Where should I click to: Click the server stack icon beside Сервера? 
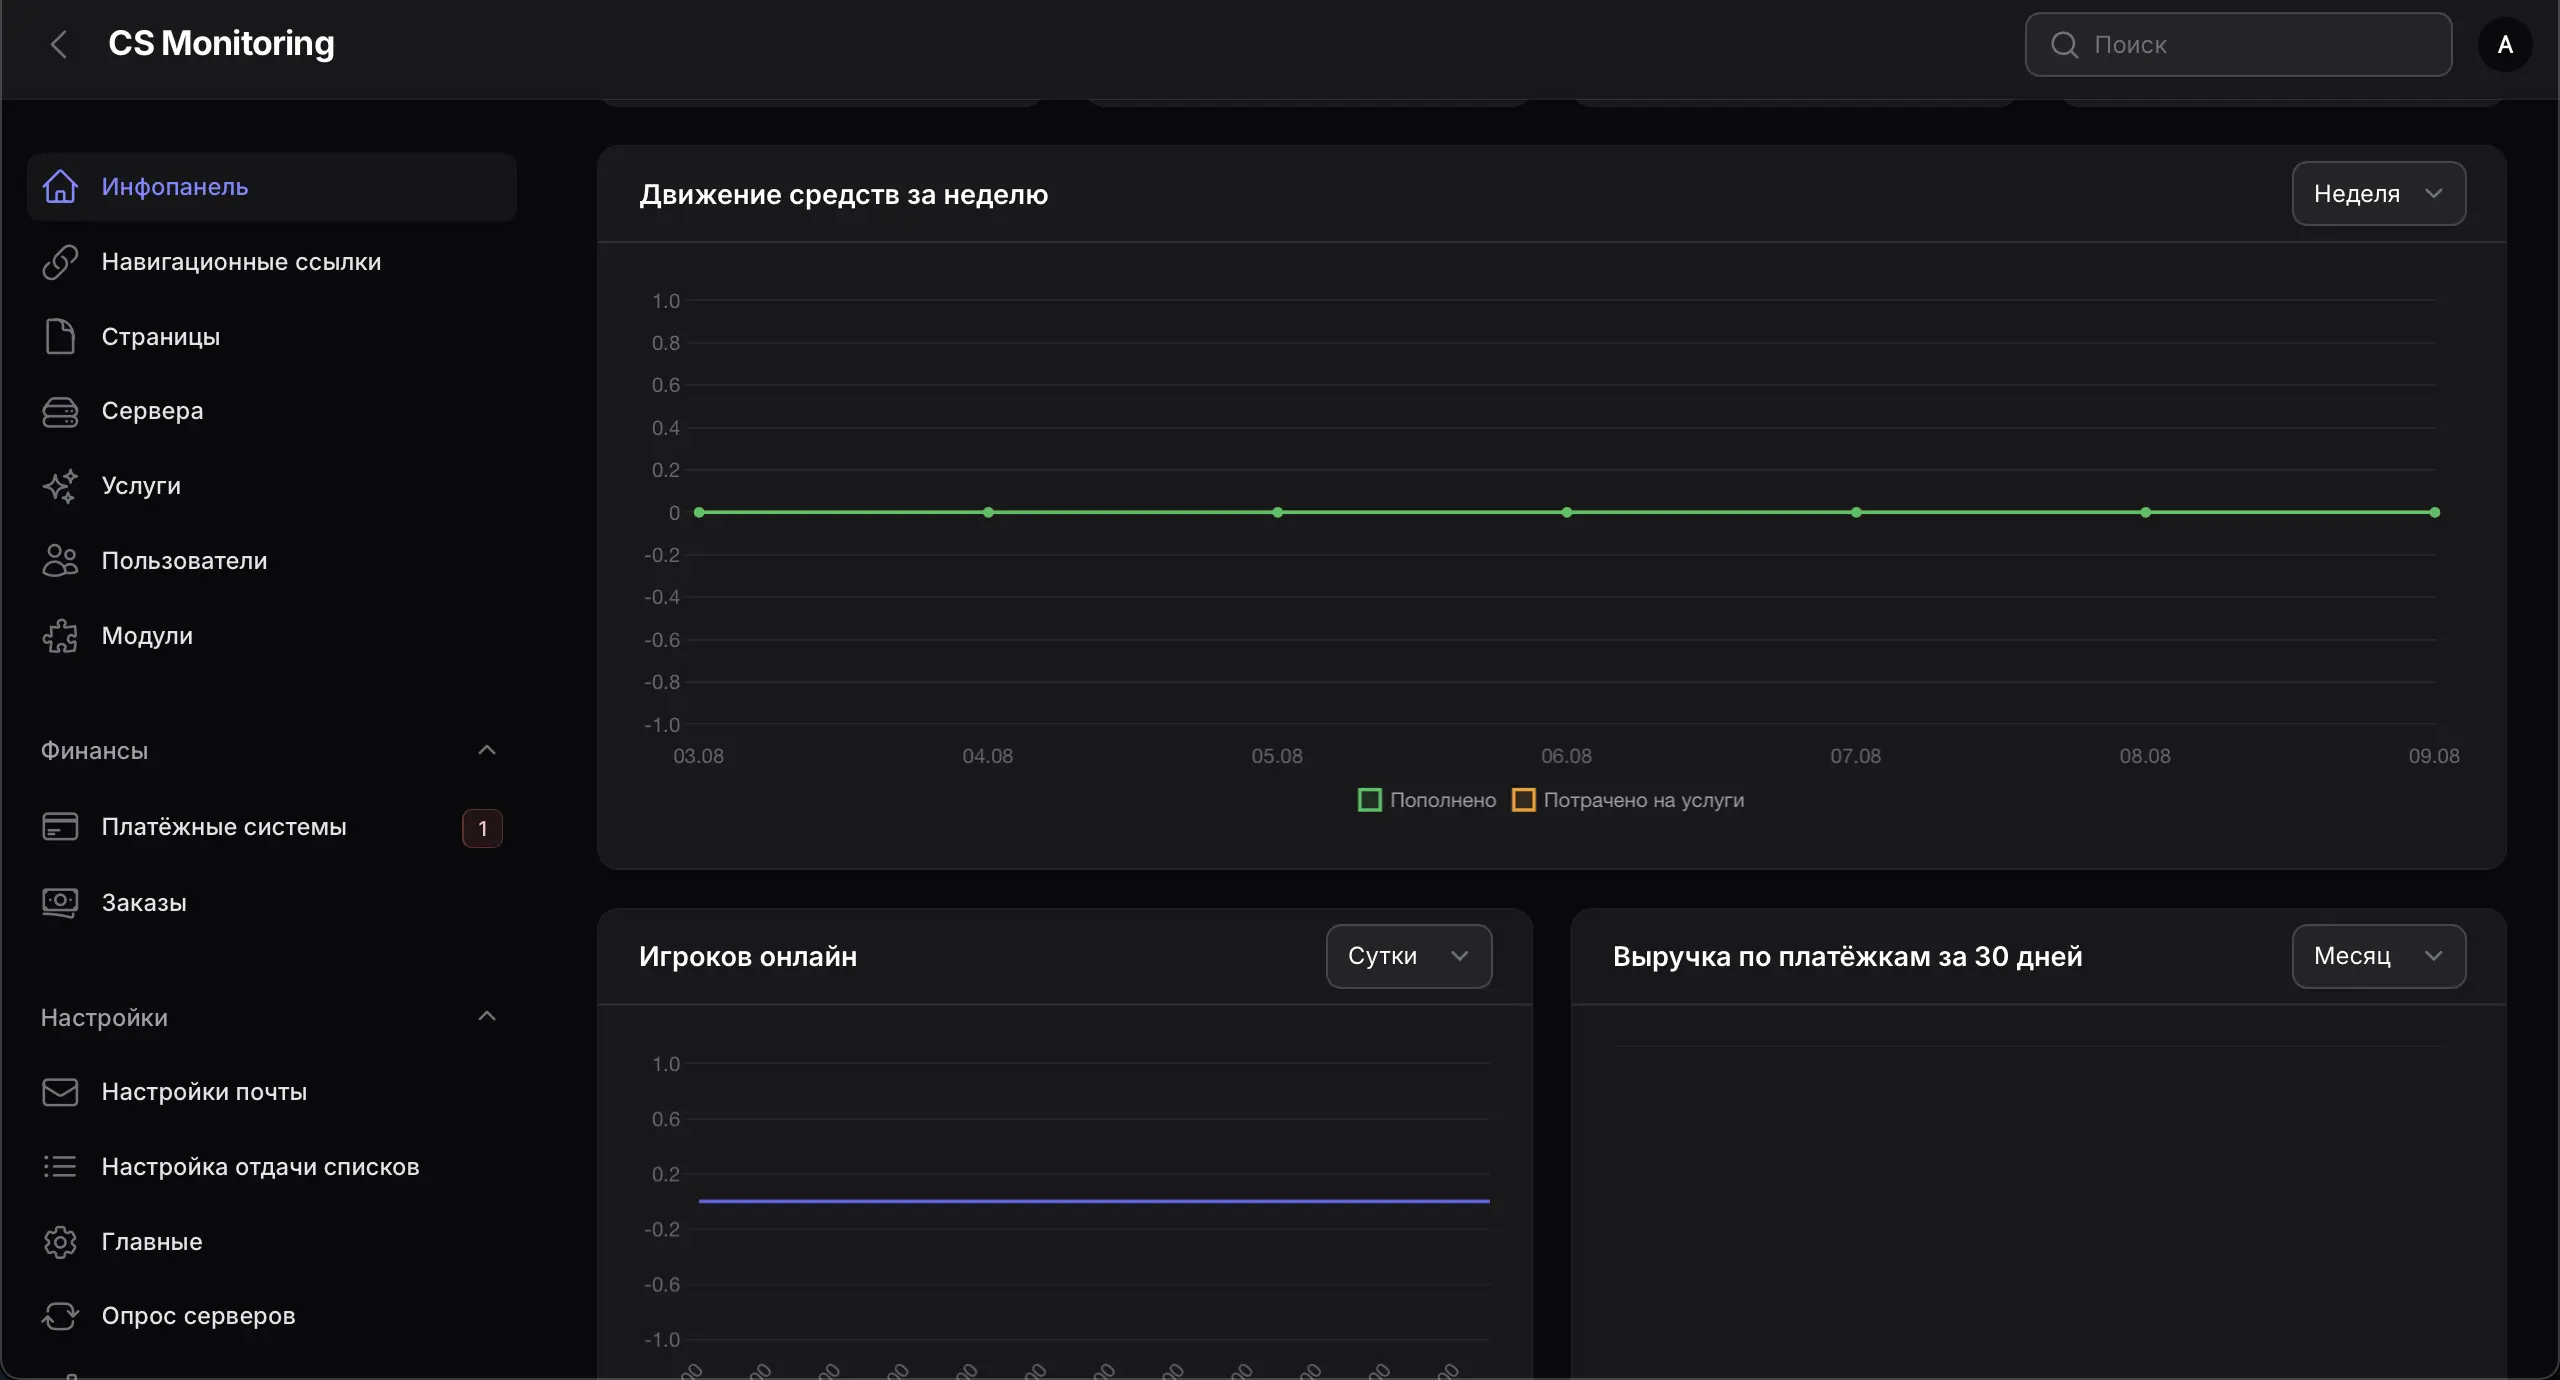pyautogui.click(x=60, y=412)
